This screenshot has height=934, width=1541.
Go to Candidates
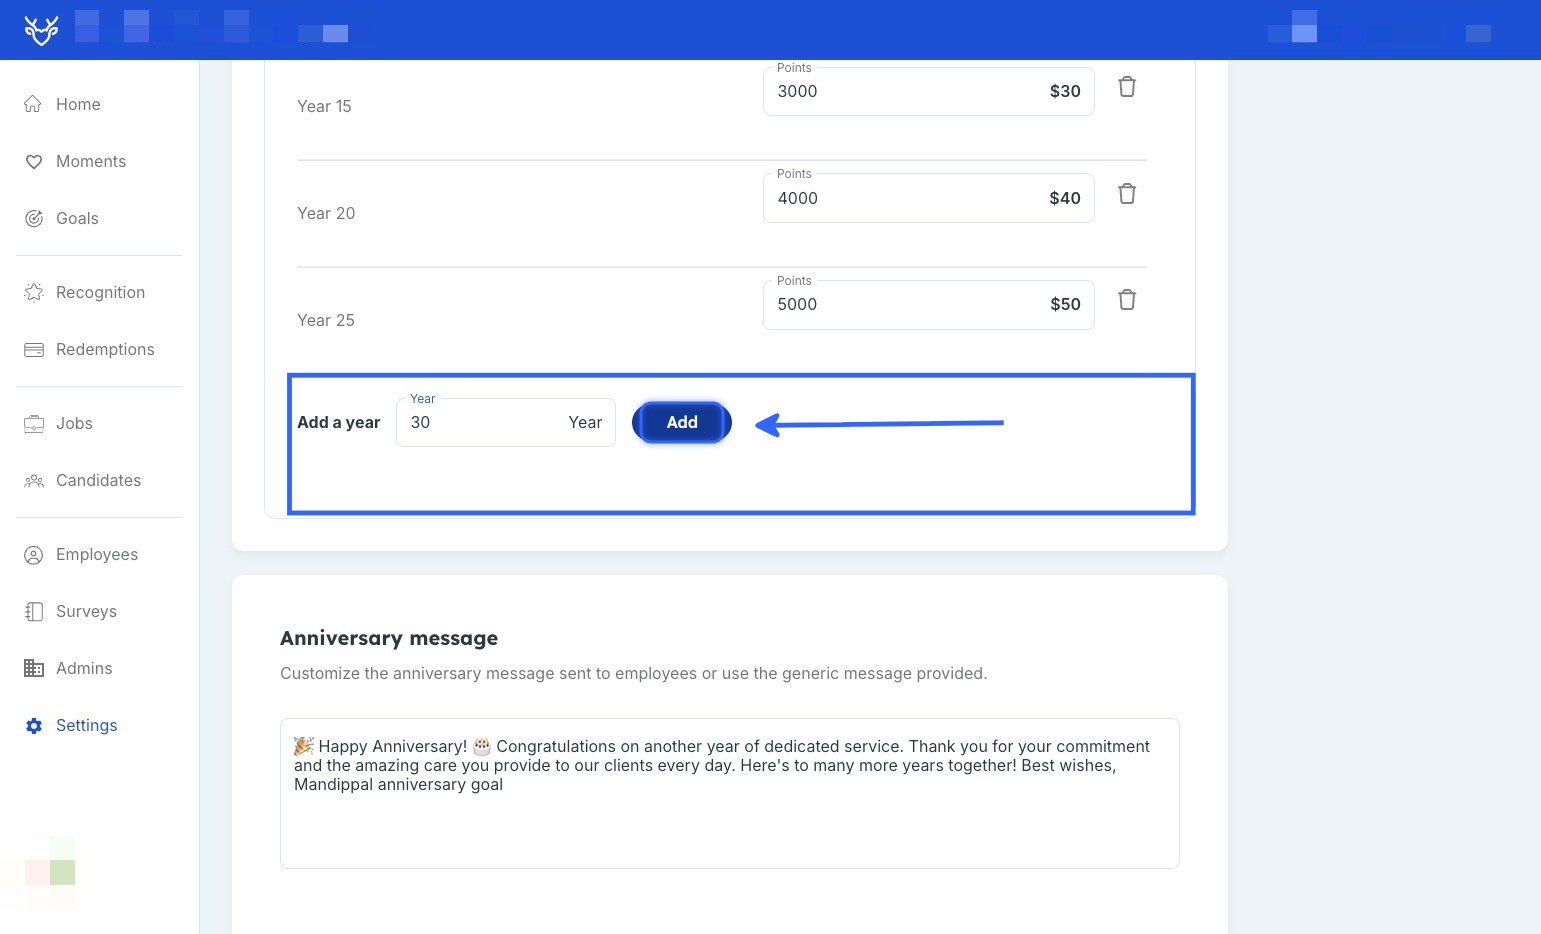pos(98,480)
